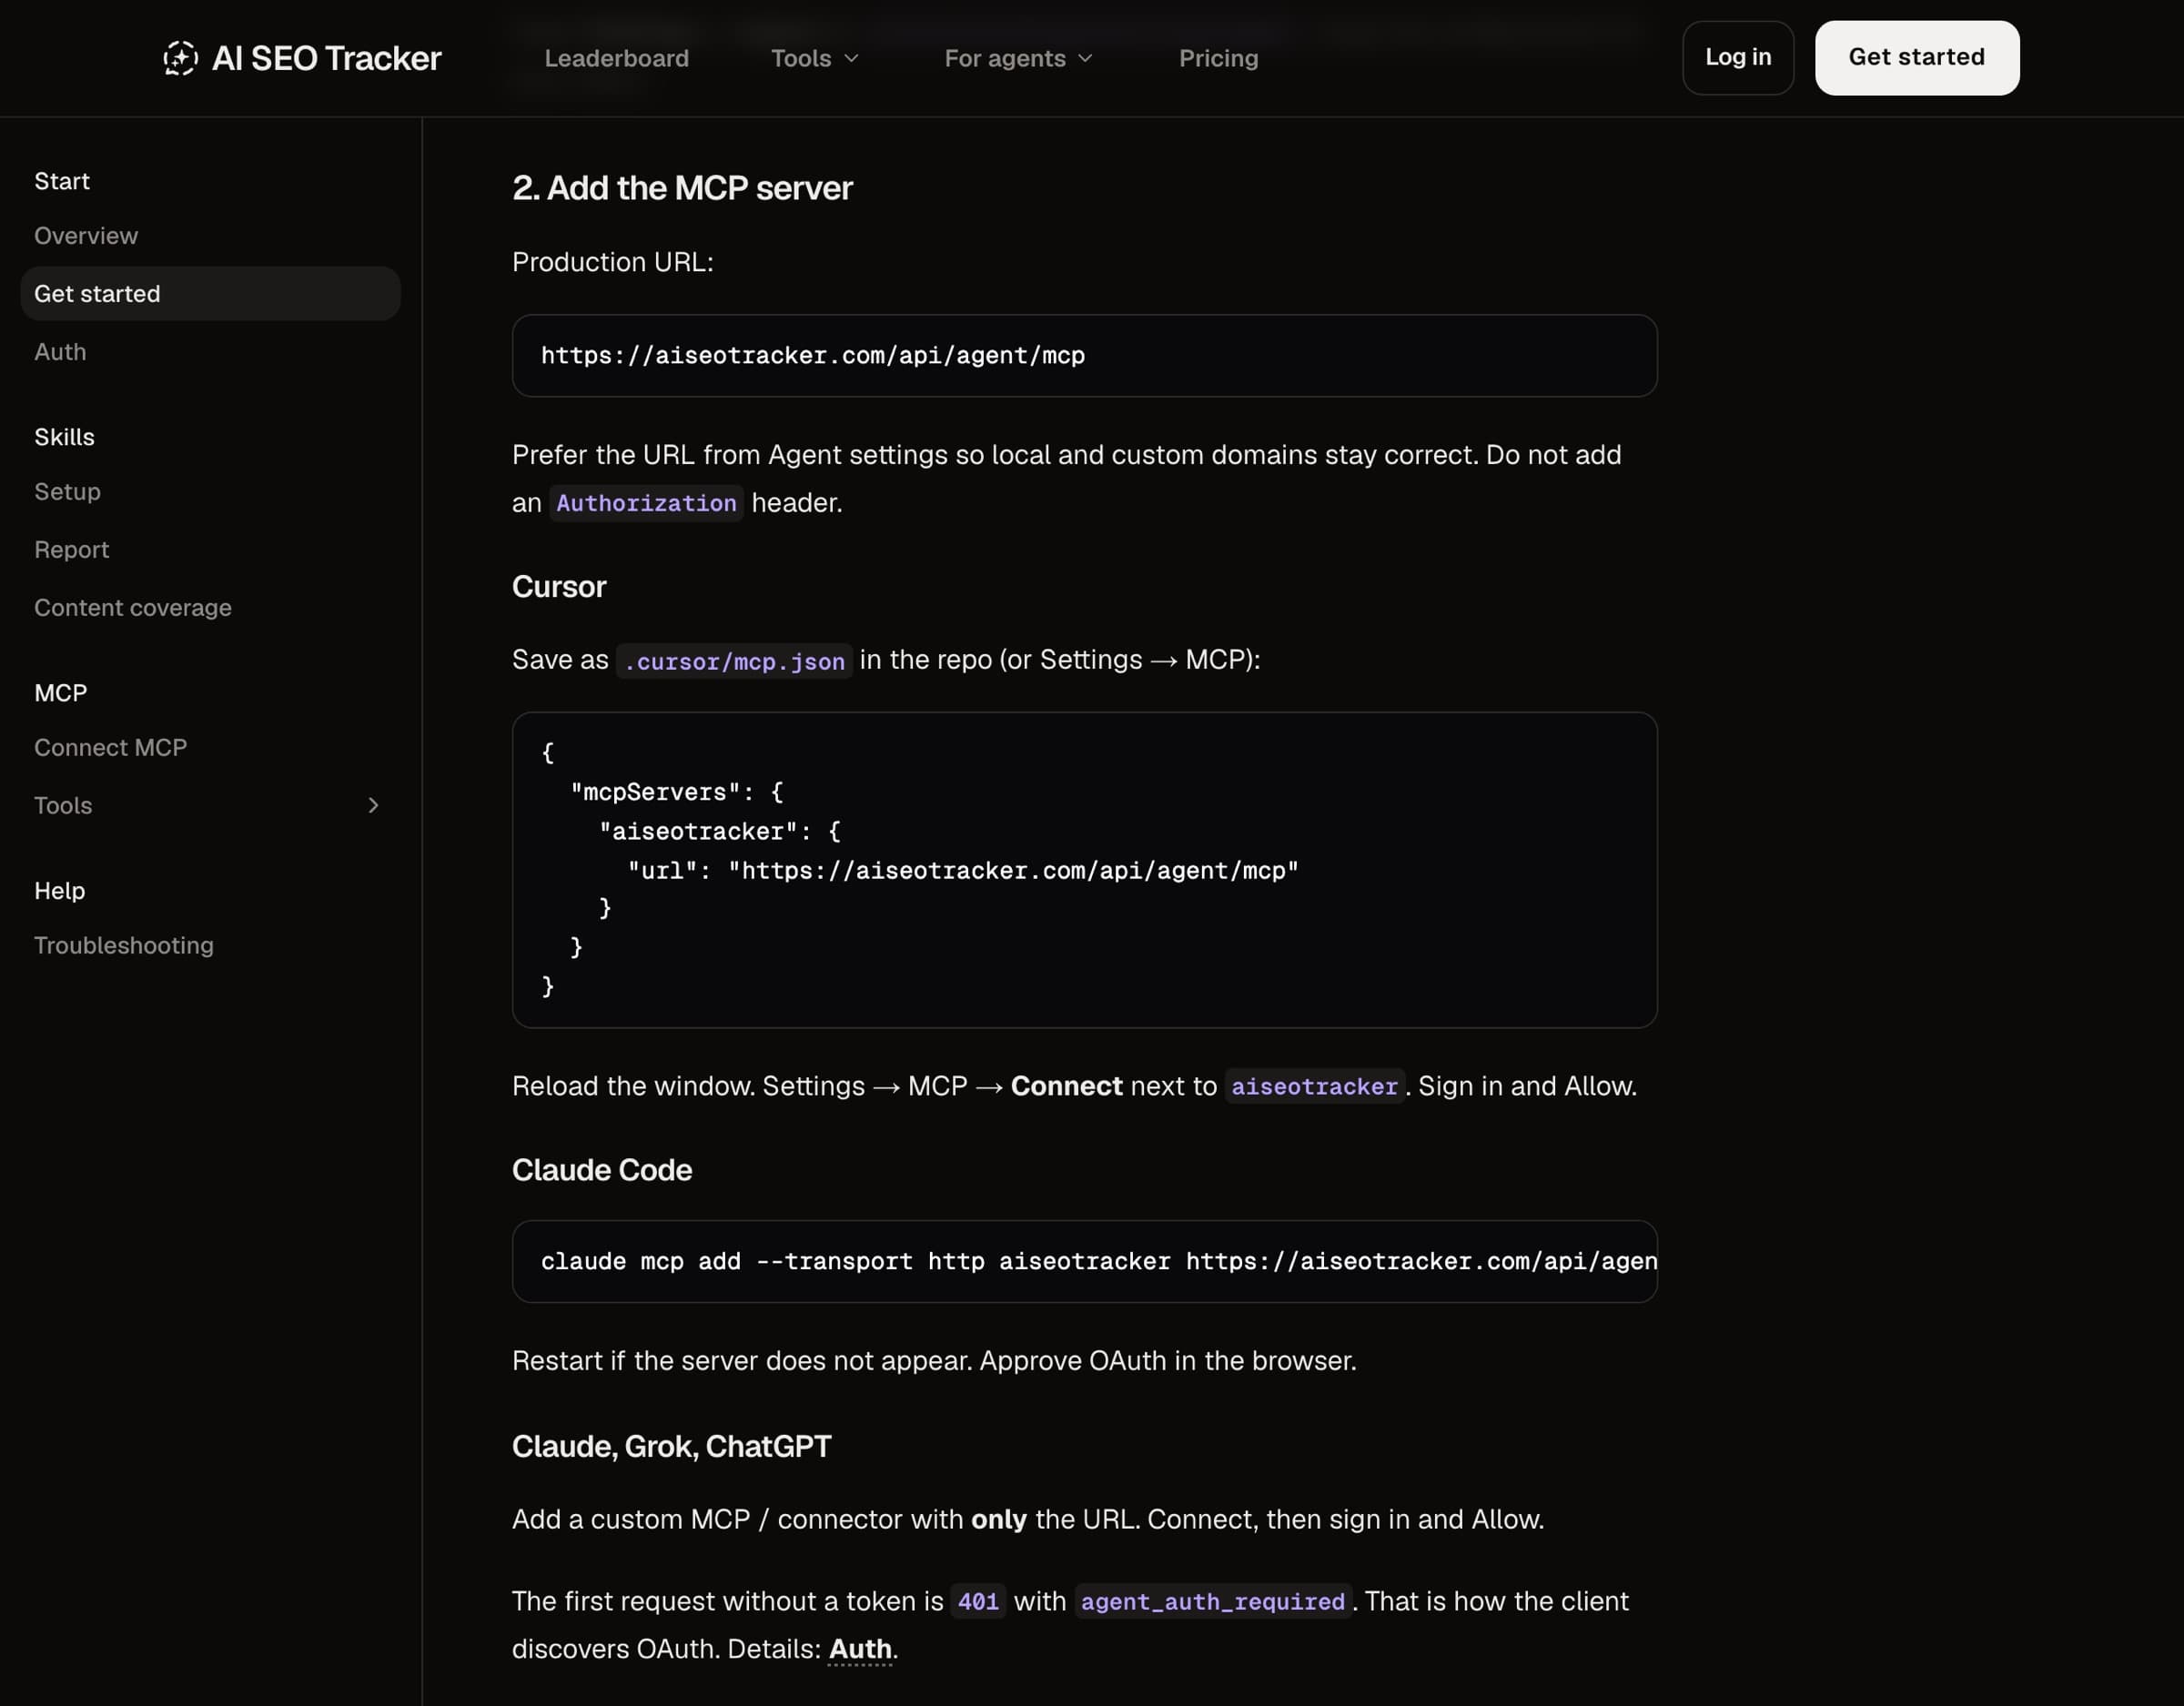Click the '401' inline code

[x=978, y=1602]
